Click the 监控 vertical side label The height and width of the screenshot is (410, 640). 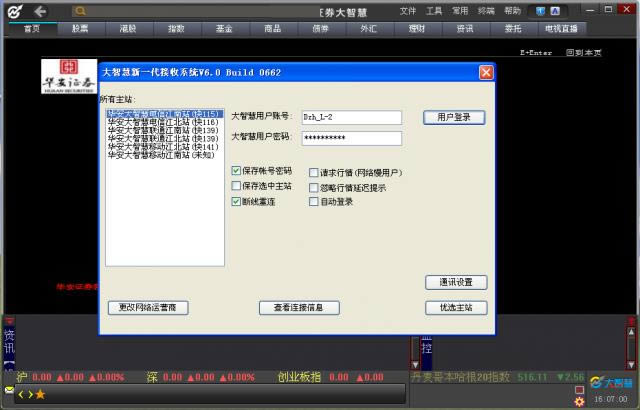pyautogui.click(x=427, y=344)
